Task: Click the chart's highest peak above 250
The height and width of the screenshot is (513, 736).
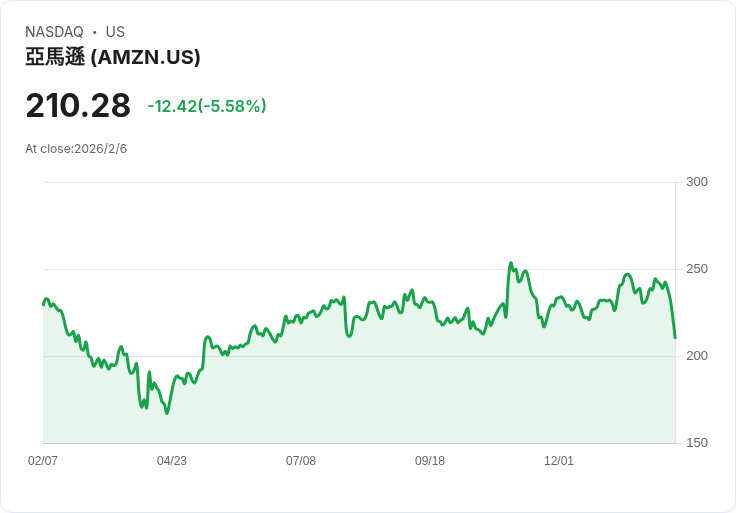Action: pos(511,263)
